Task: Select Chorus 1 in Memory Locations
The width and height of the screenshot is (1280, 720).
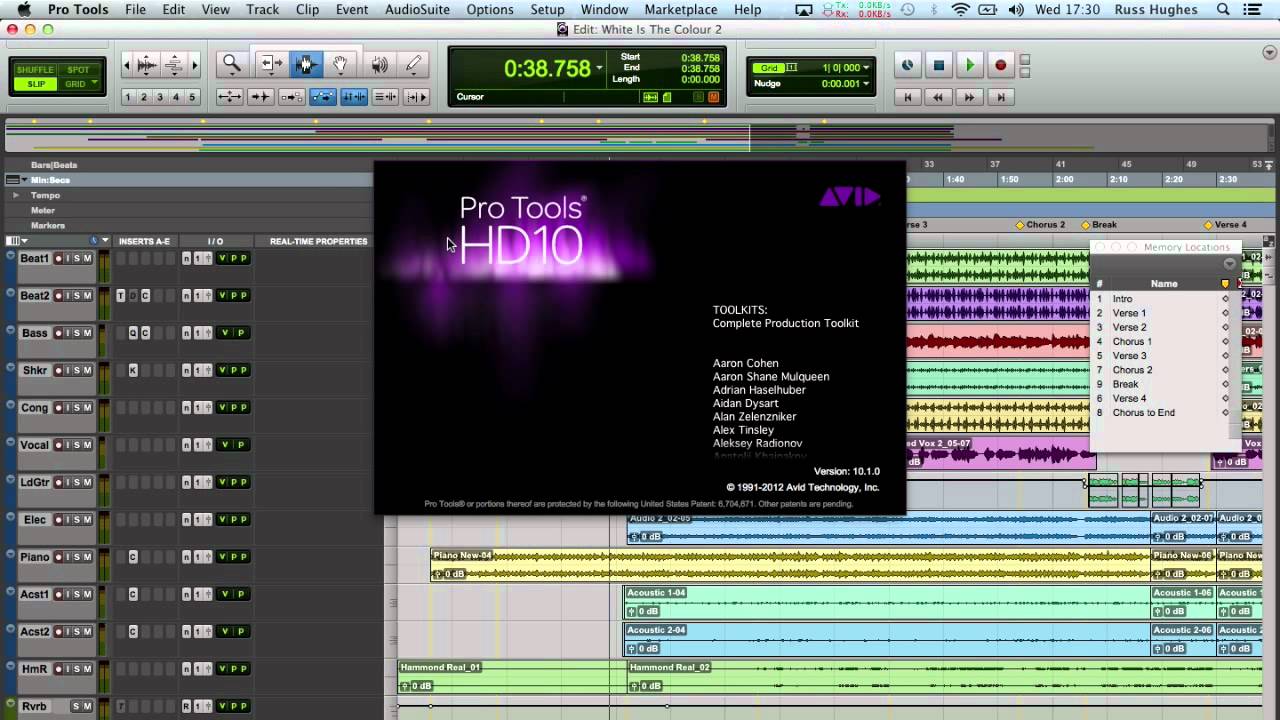Action: click(1132, 341)
